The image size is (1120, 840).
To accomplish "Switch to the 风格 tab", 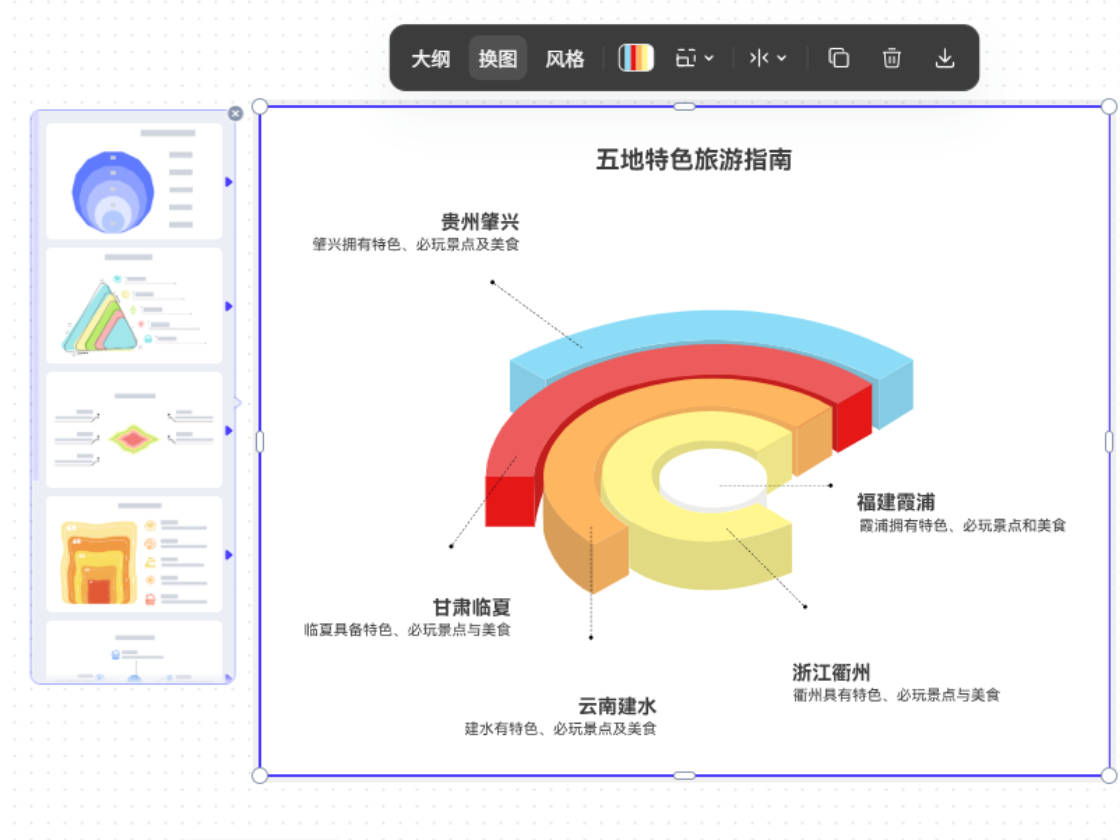I will coord(564,58).
